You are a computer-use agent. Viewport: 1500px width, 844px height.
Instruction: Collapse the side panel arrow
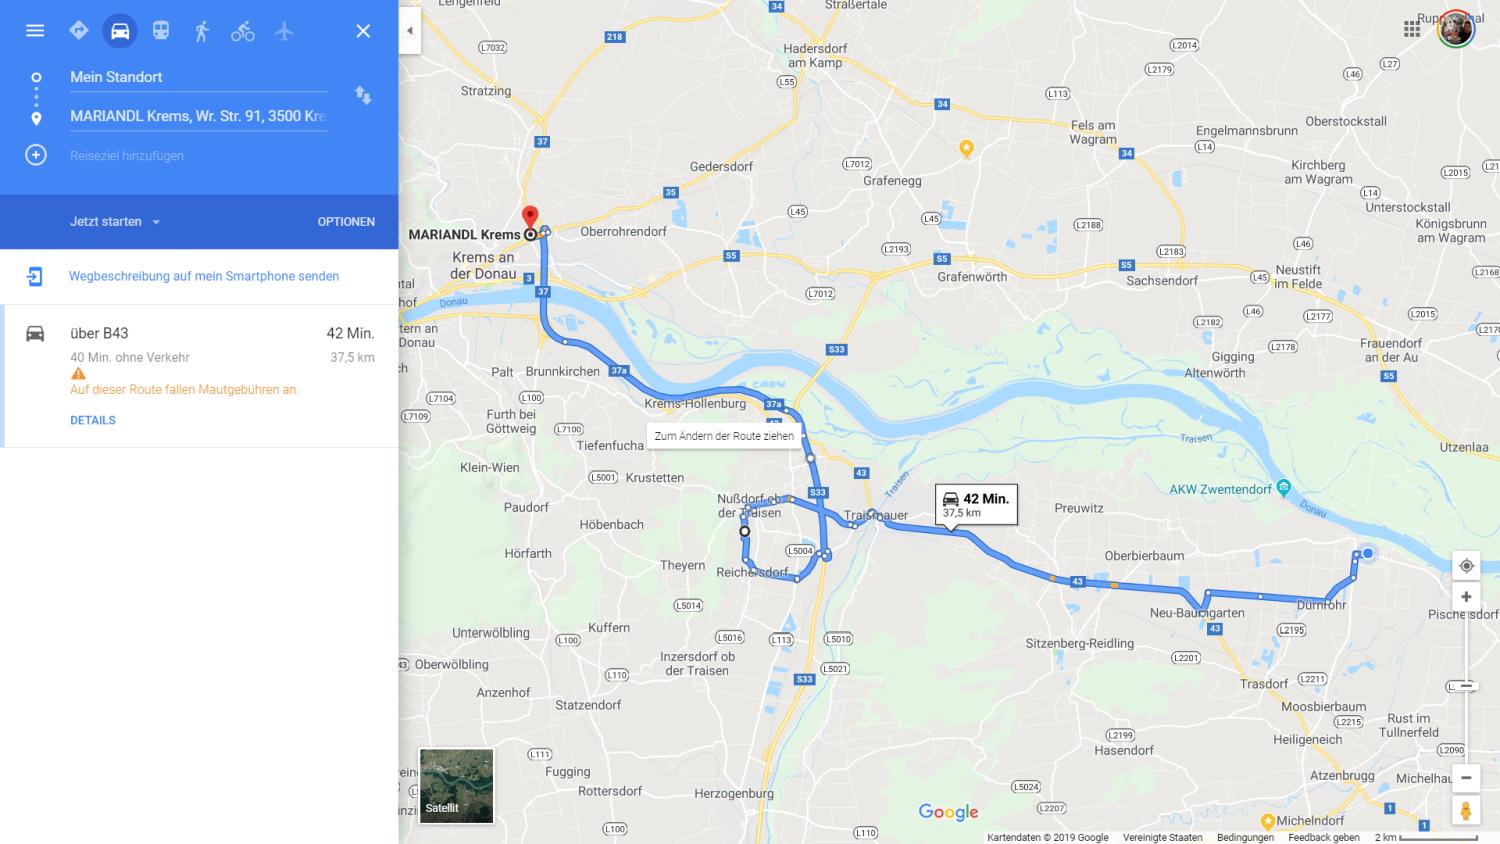pos(409,31)
